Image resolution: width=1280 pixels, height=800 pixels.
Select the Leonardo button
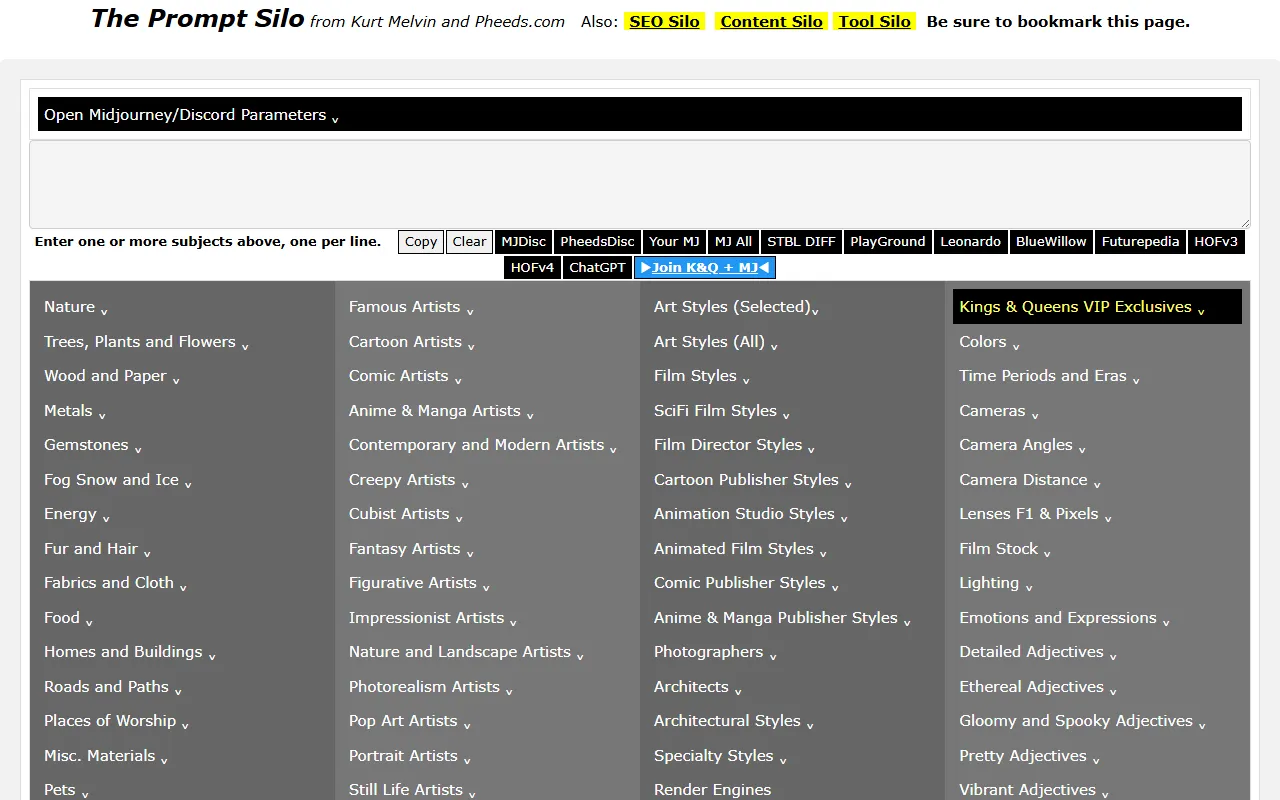970,242
